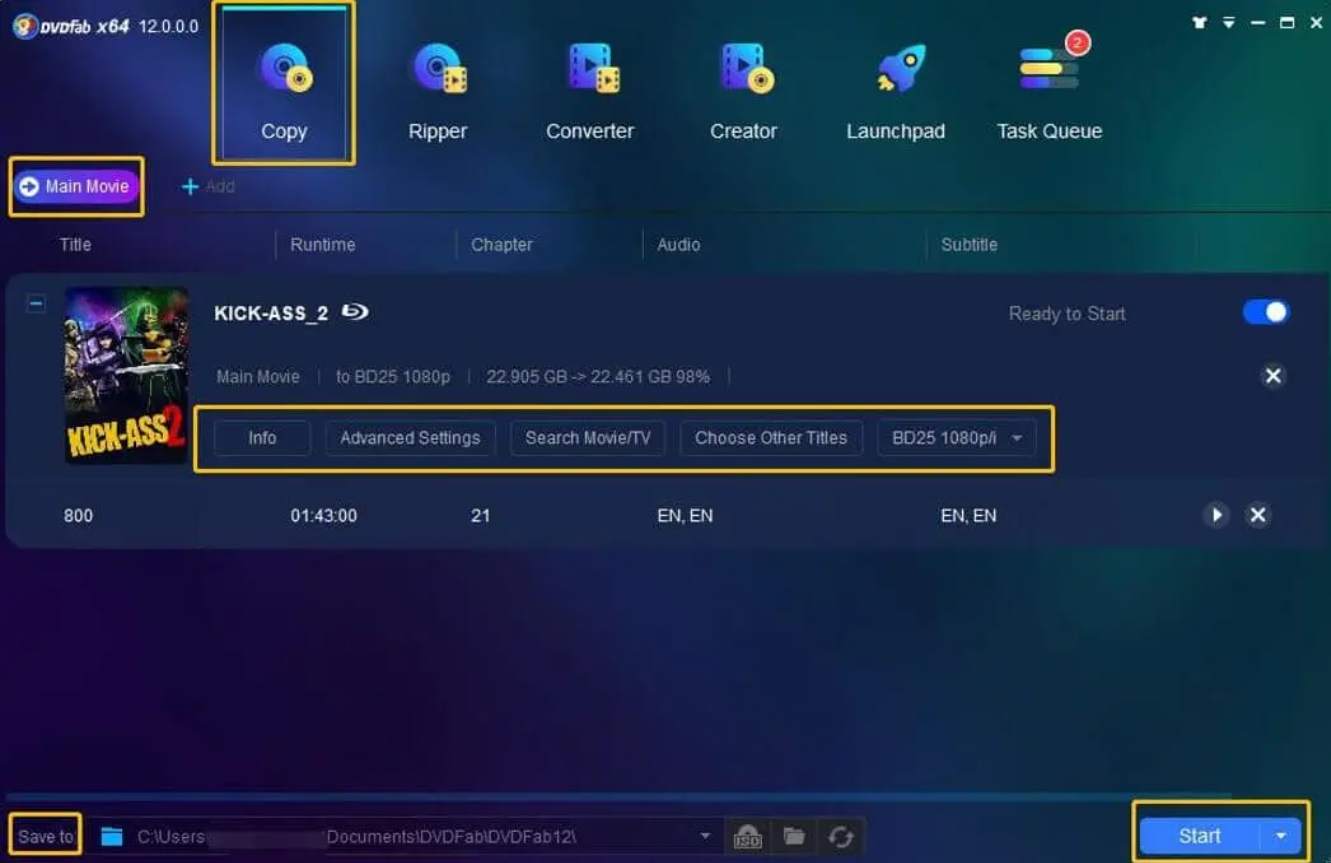Remove title 800 row with X icon
Viewport: 1331px width, 863px height.
[x=1258, y=515]
